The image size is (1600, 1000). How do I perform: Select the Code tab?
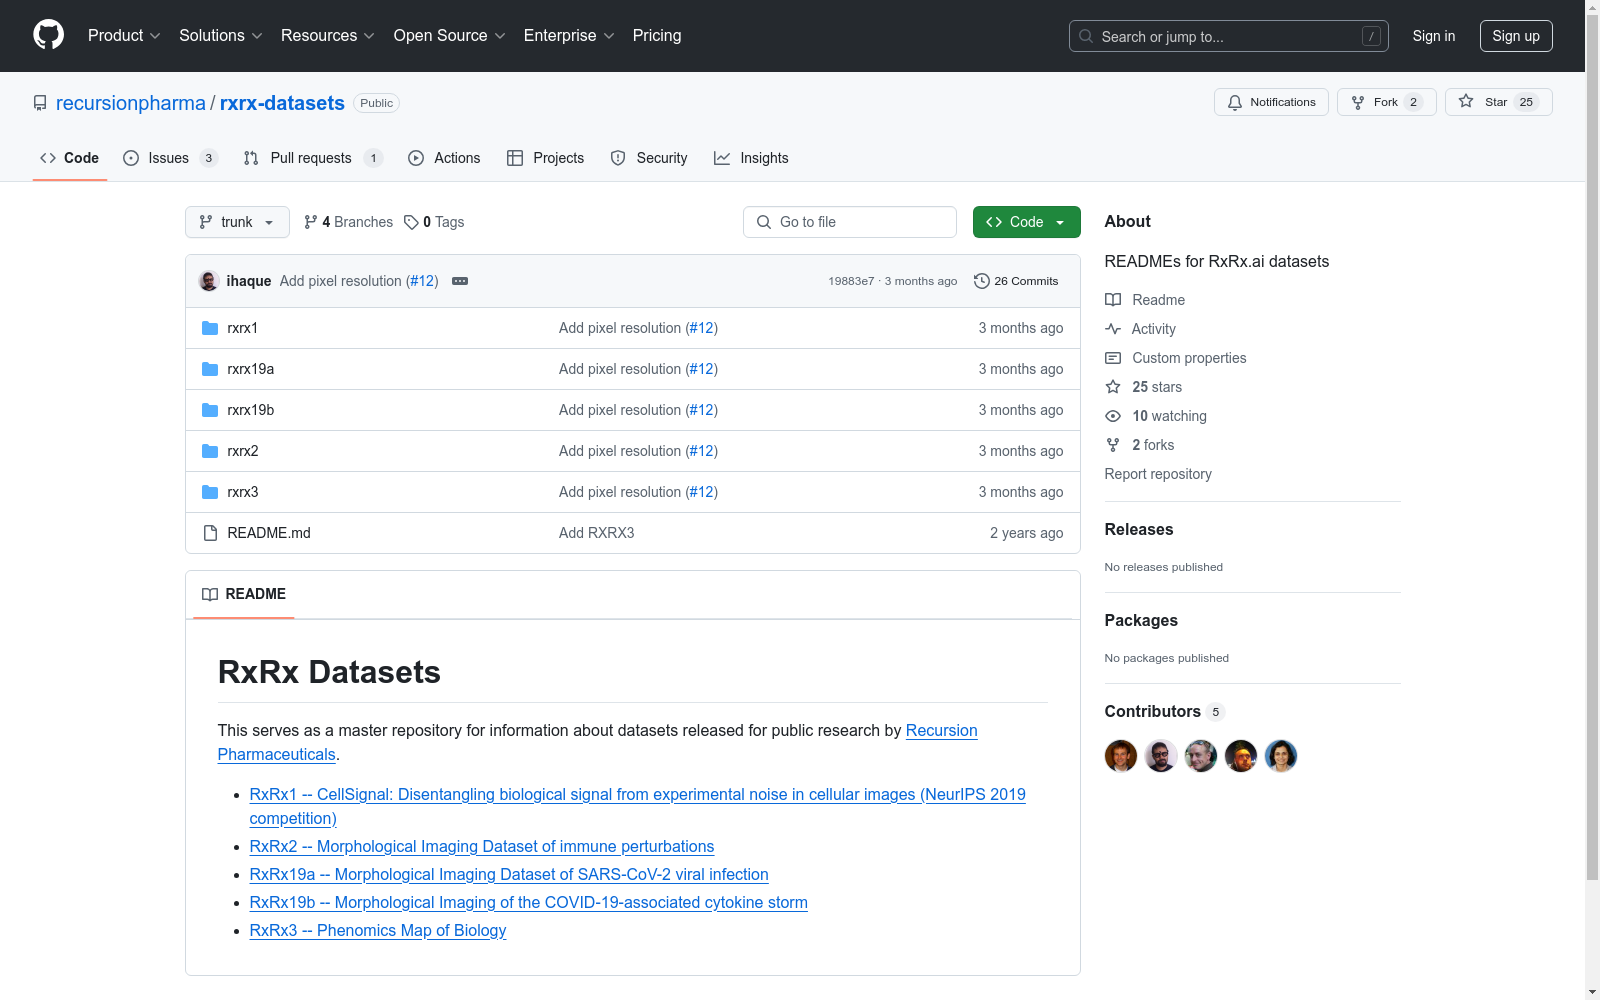coord(69,158)
